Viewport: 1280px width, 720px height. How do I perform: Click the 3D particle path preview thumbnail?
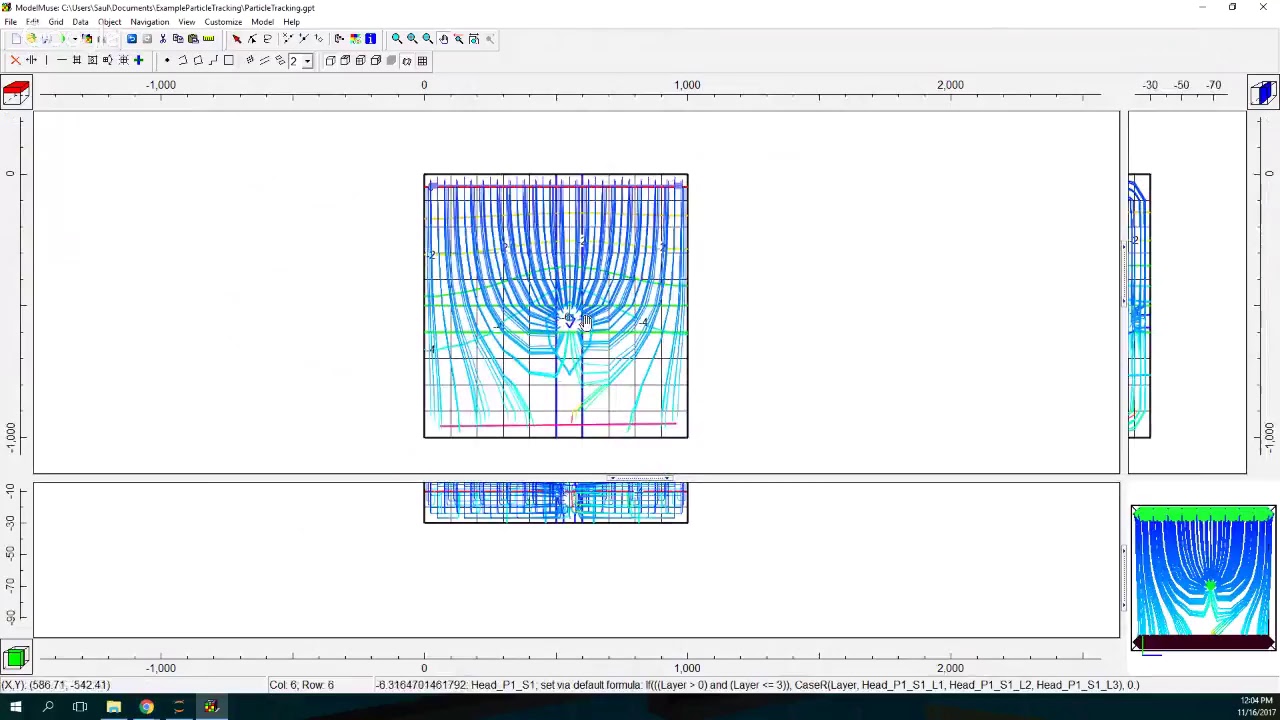tap(1203, 578)
